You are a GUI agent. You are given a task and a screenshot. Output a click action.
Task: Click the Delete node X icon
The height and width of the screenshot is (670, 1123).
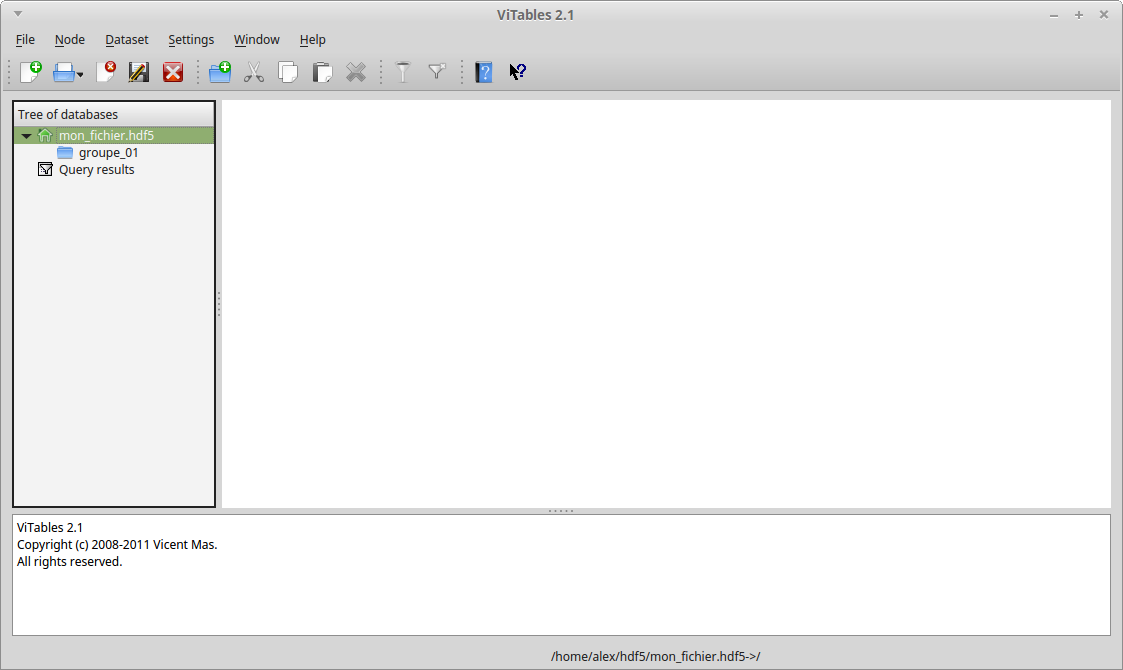coord(356,72)
